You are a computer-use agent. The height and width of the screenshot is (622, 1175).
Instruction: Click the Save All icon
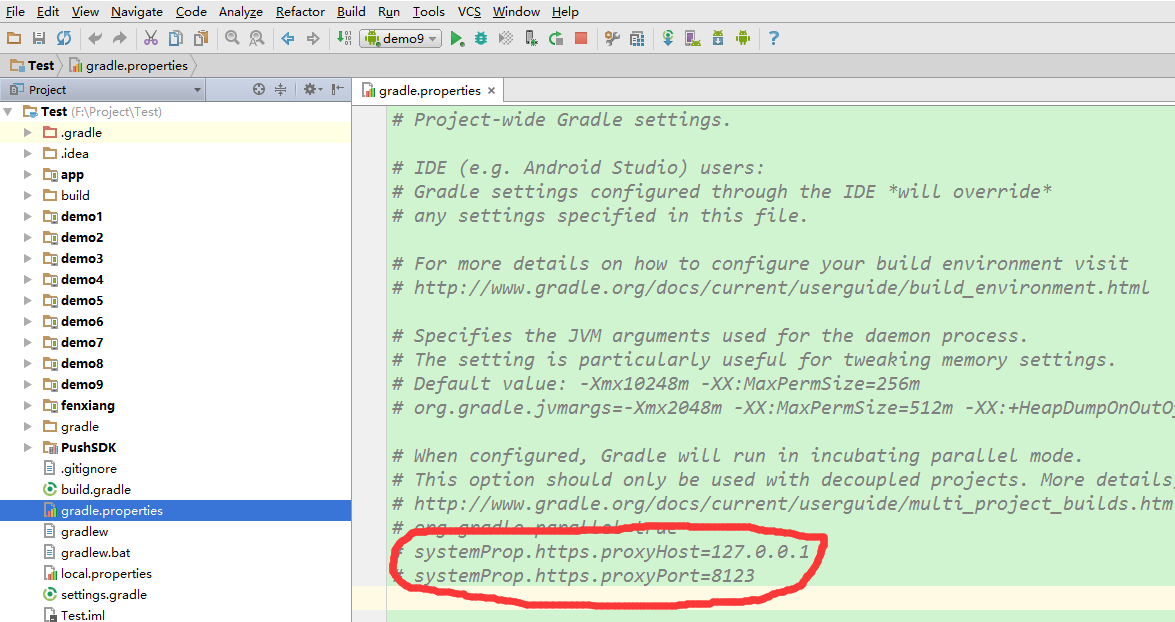coord(39,38)
